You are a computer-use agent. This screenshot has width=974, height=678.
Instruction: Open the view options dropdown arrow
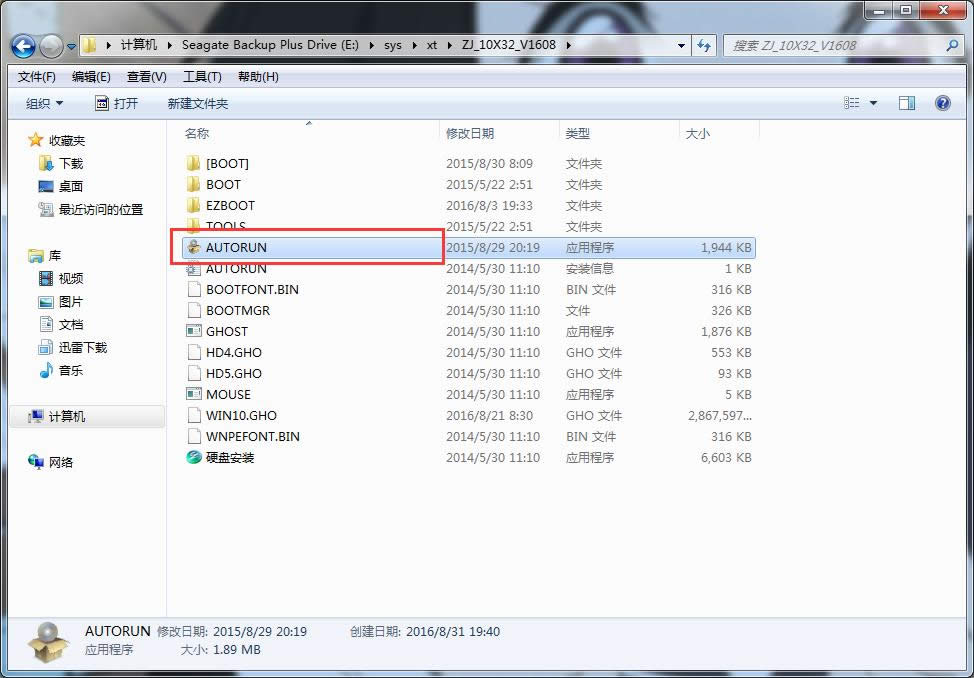point(873,103)
